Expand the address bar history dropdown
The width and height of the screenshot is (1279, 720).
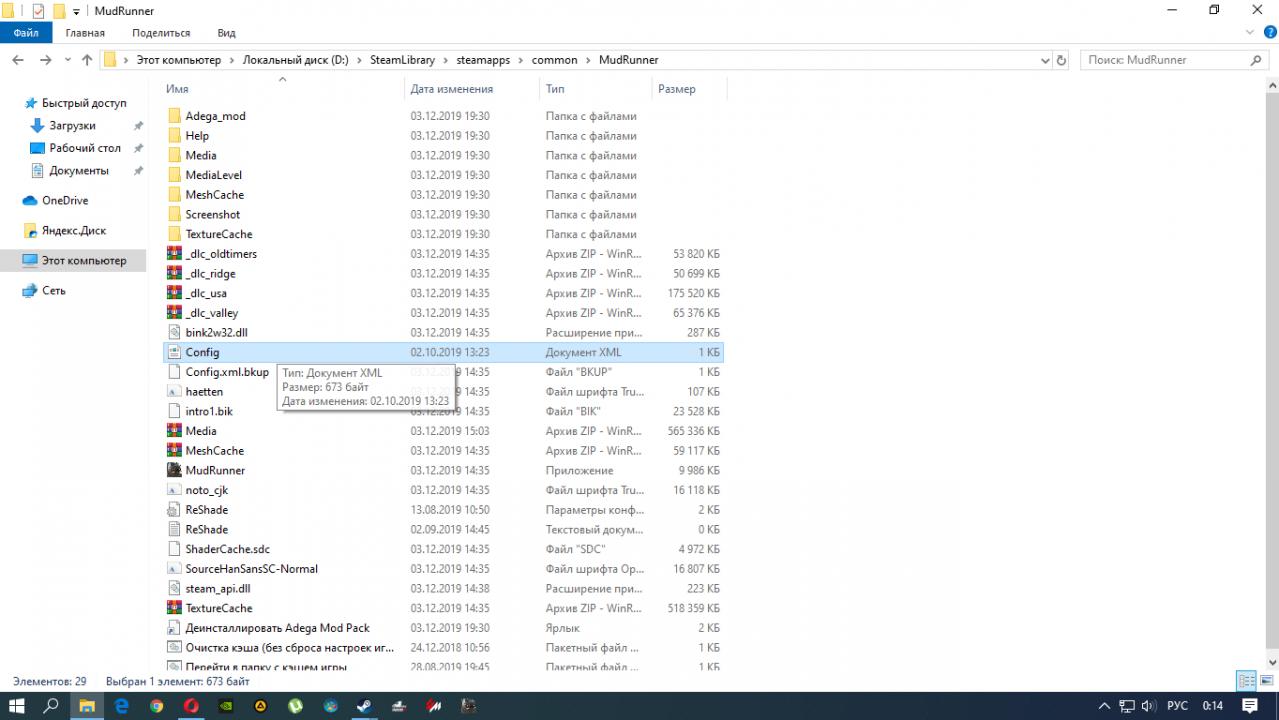[x=1043, y=60]
